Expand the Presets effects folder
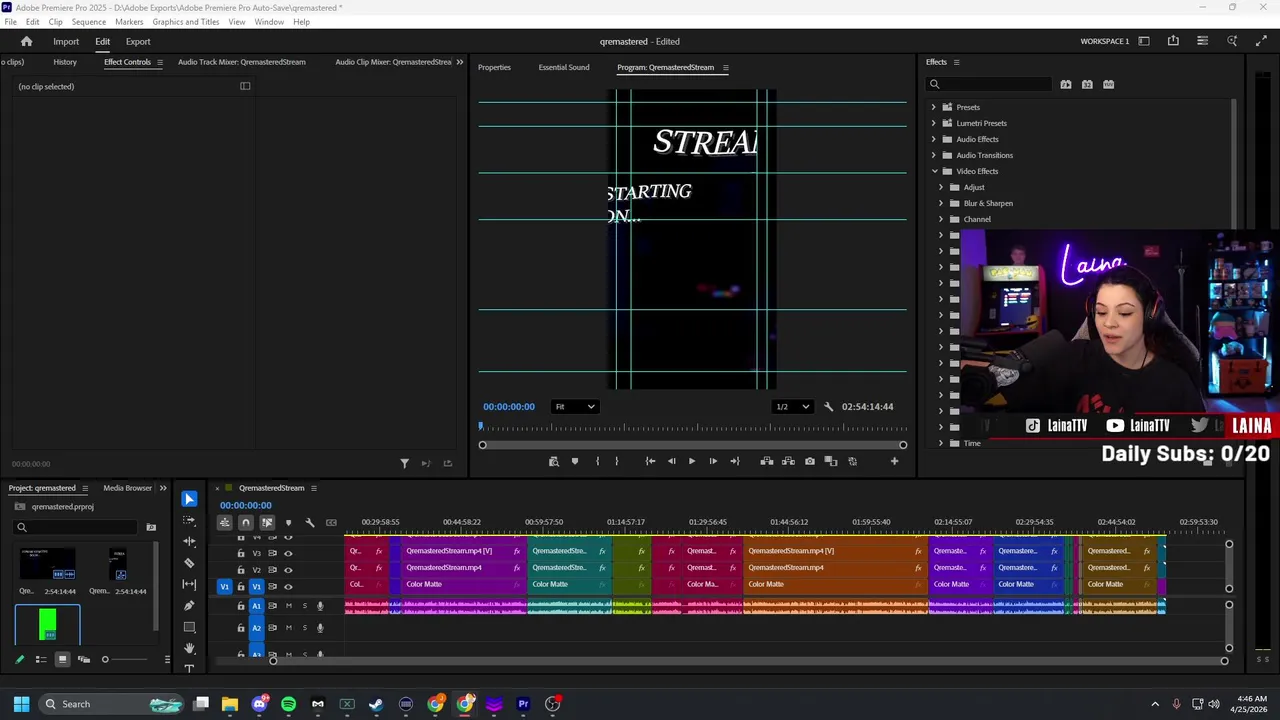This screenshot has height=720, width=1280. (x=934, y=107)
